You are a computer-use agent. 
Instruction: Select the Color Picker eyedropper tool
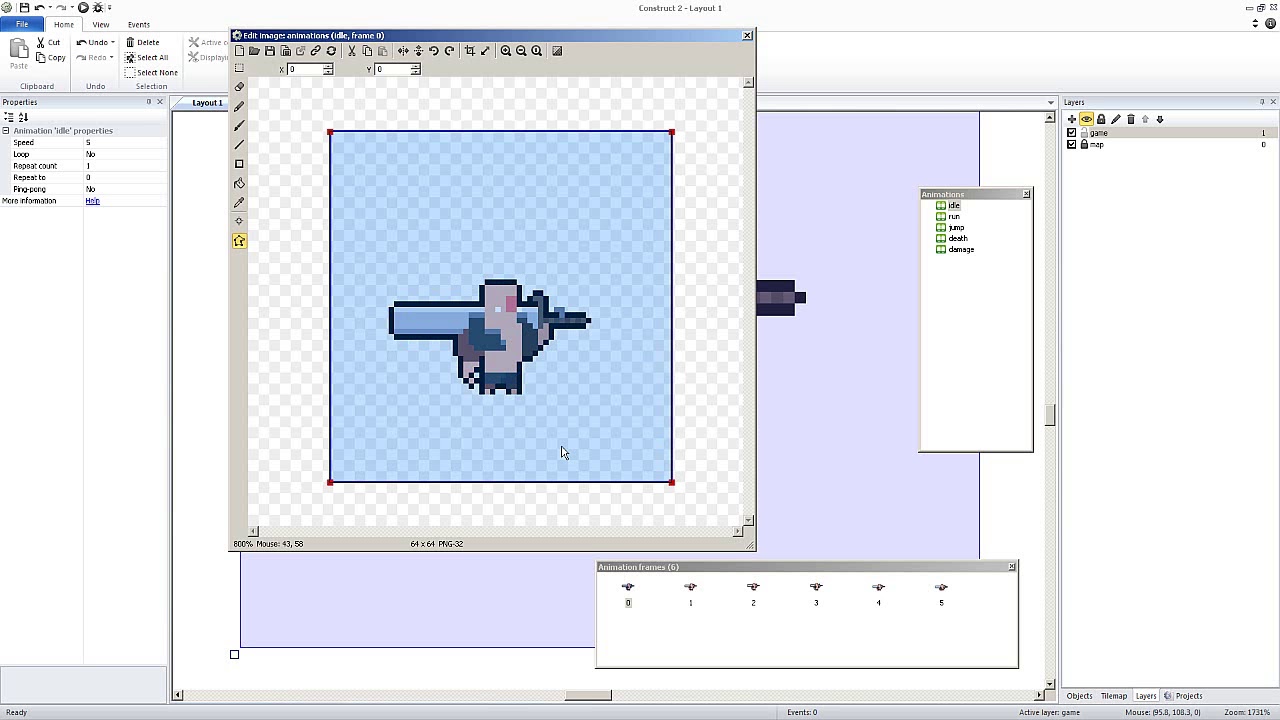coord(239,203)
